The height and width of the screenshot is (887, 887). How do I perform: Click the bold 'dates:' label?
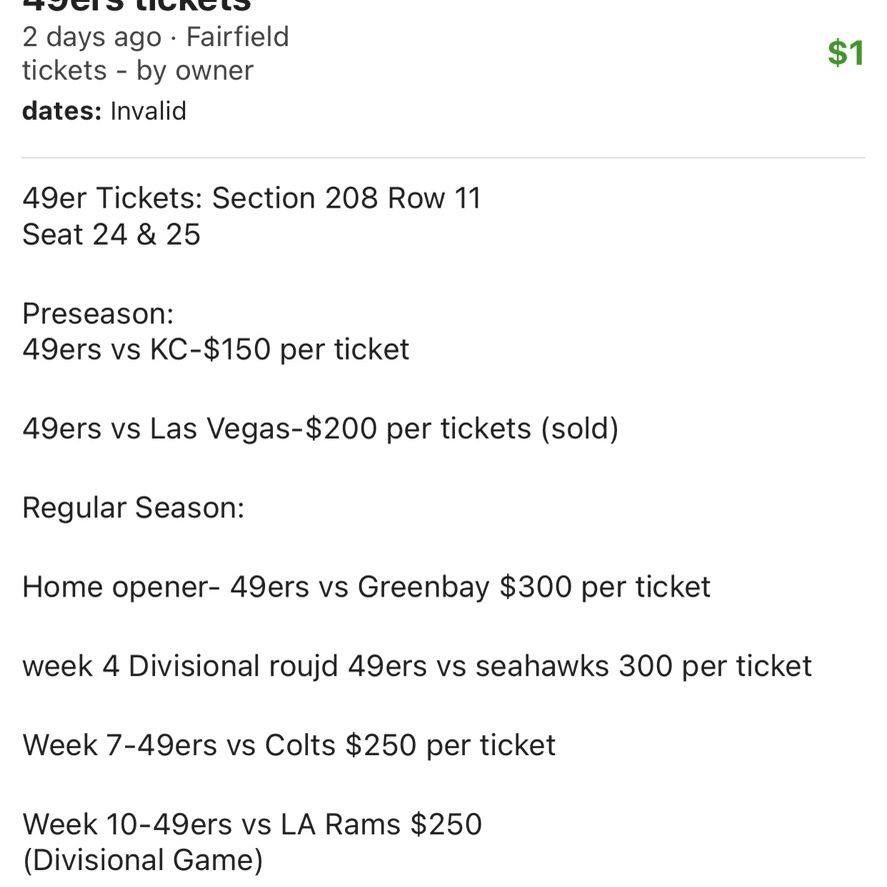pyautogui.click(x=62, y=111)
